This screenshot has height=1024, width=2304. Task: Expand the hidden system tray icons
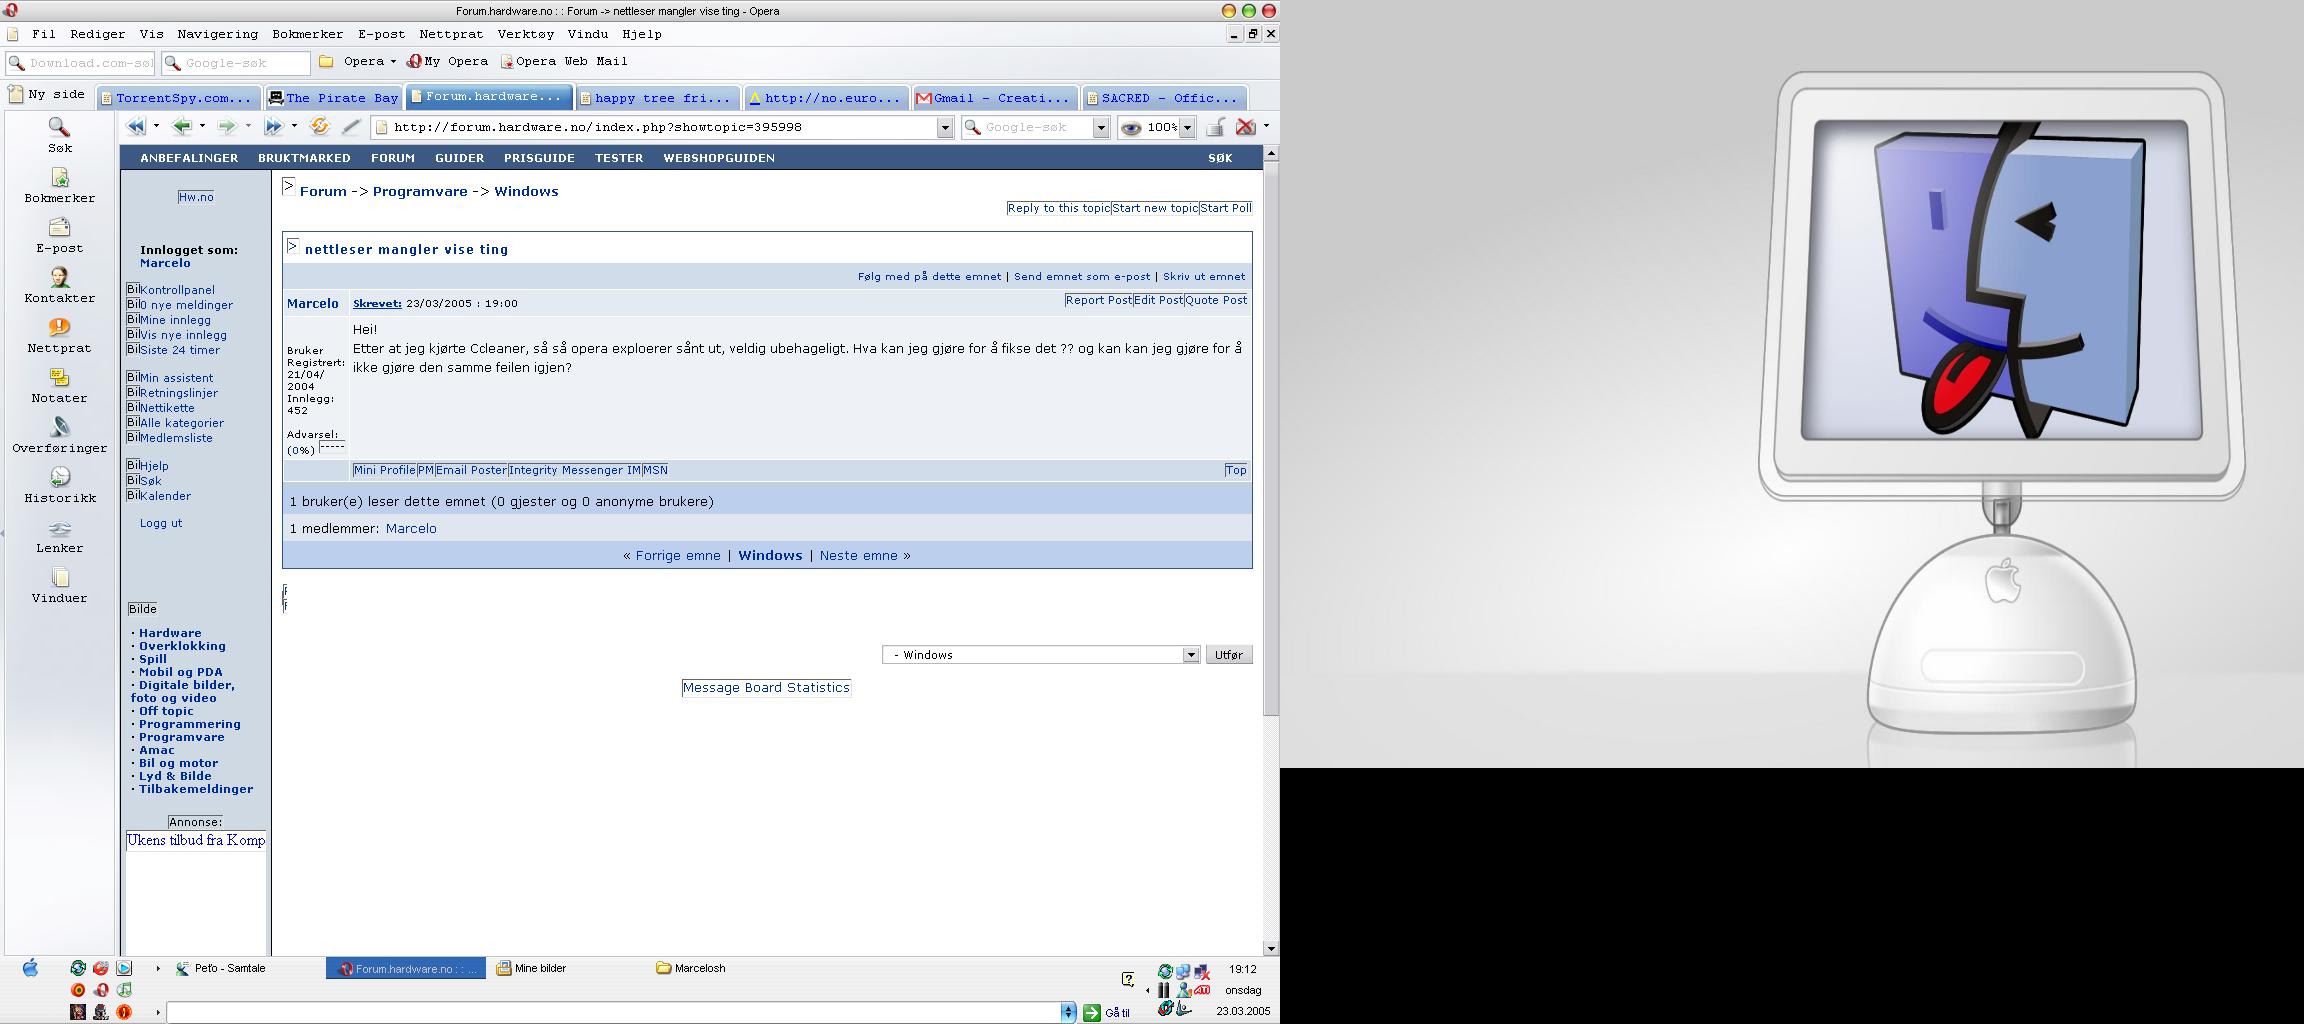1147,991
